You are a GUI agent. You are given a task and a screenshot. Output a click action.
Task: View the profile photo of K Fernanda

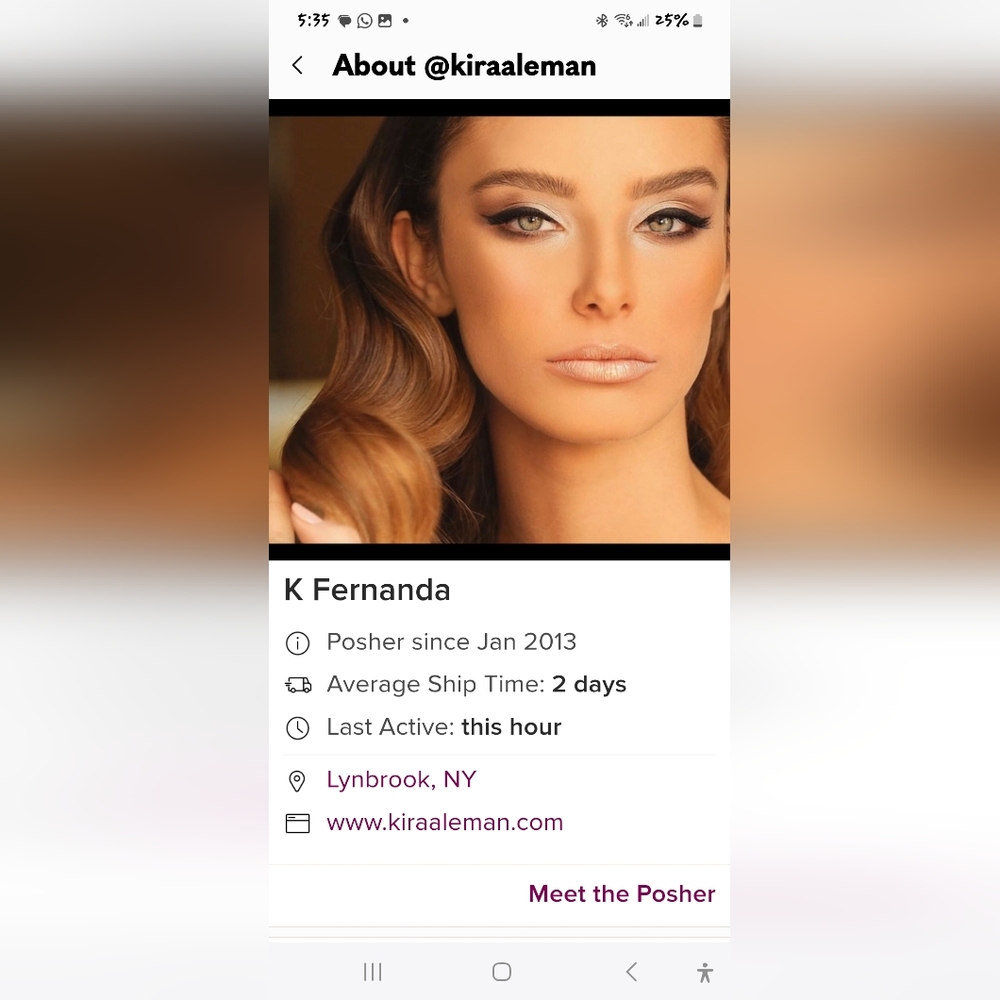click(499, 330)
